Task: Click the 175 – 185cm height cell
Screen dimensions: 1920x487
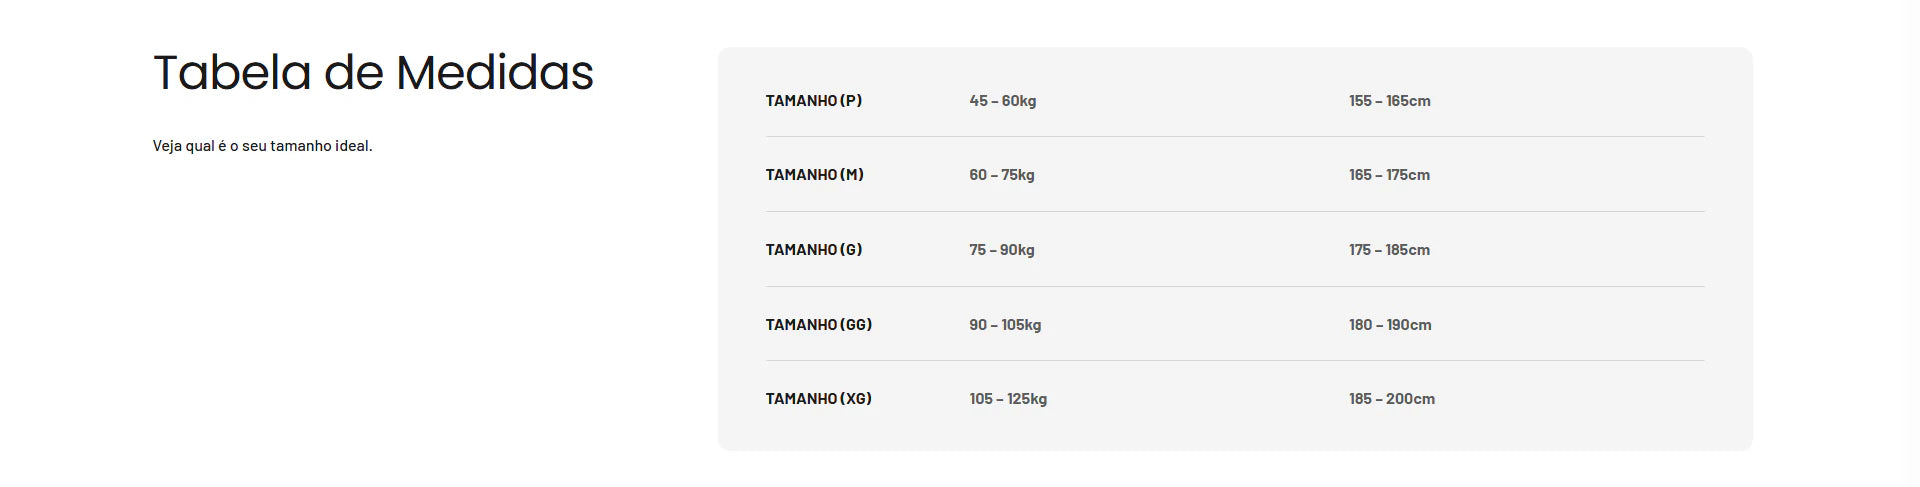Action: pyautogui.click(x=1389, y=250)
